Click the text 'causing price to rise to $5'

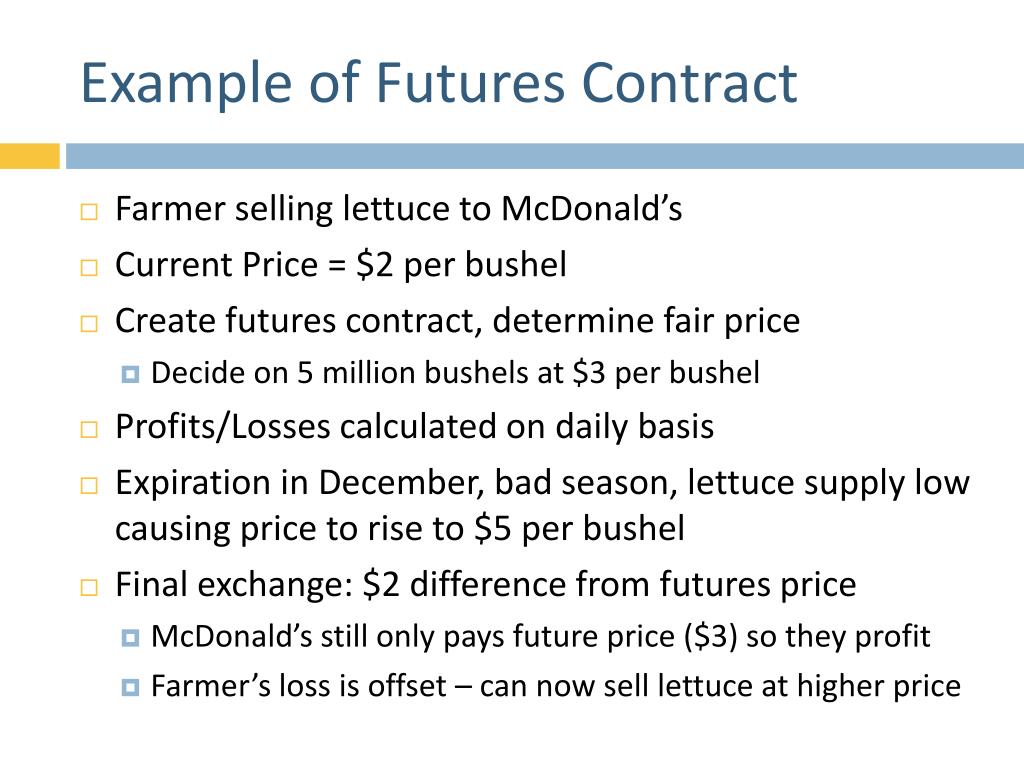[x=313, y=529]
